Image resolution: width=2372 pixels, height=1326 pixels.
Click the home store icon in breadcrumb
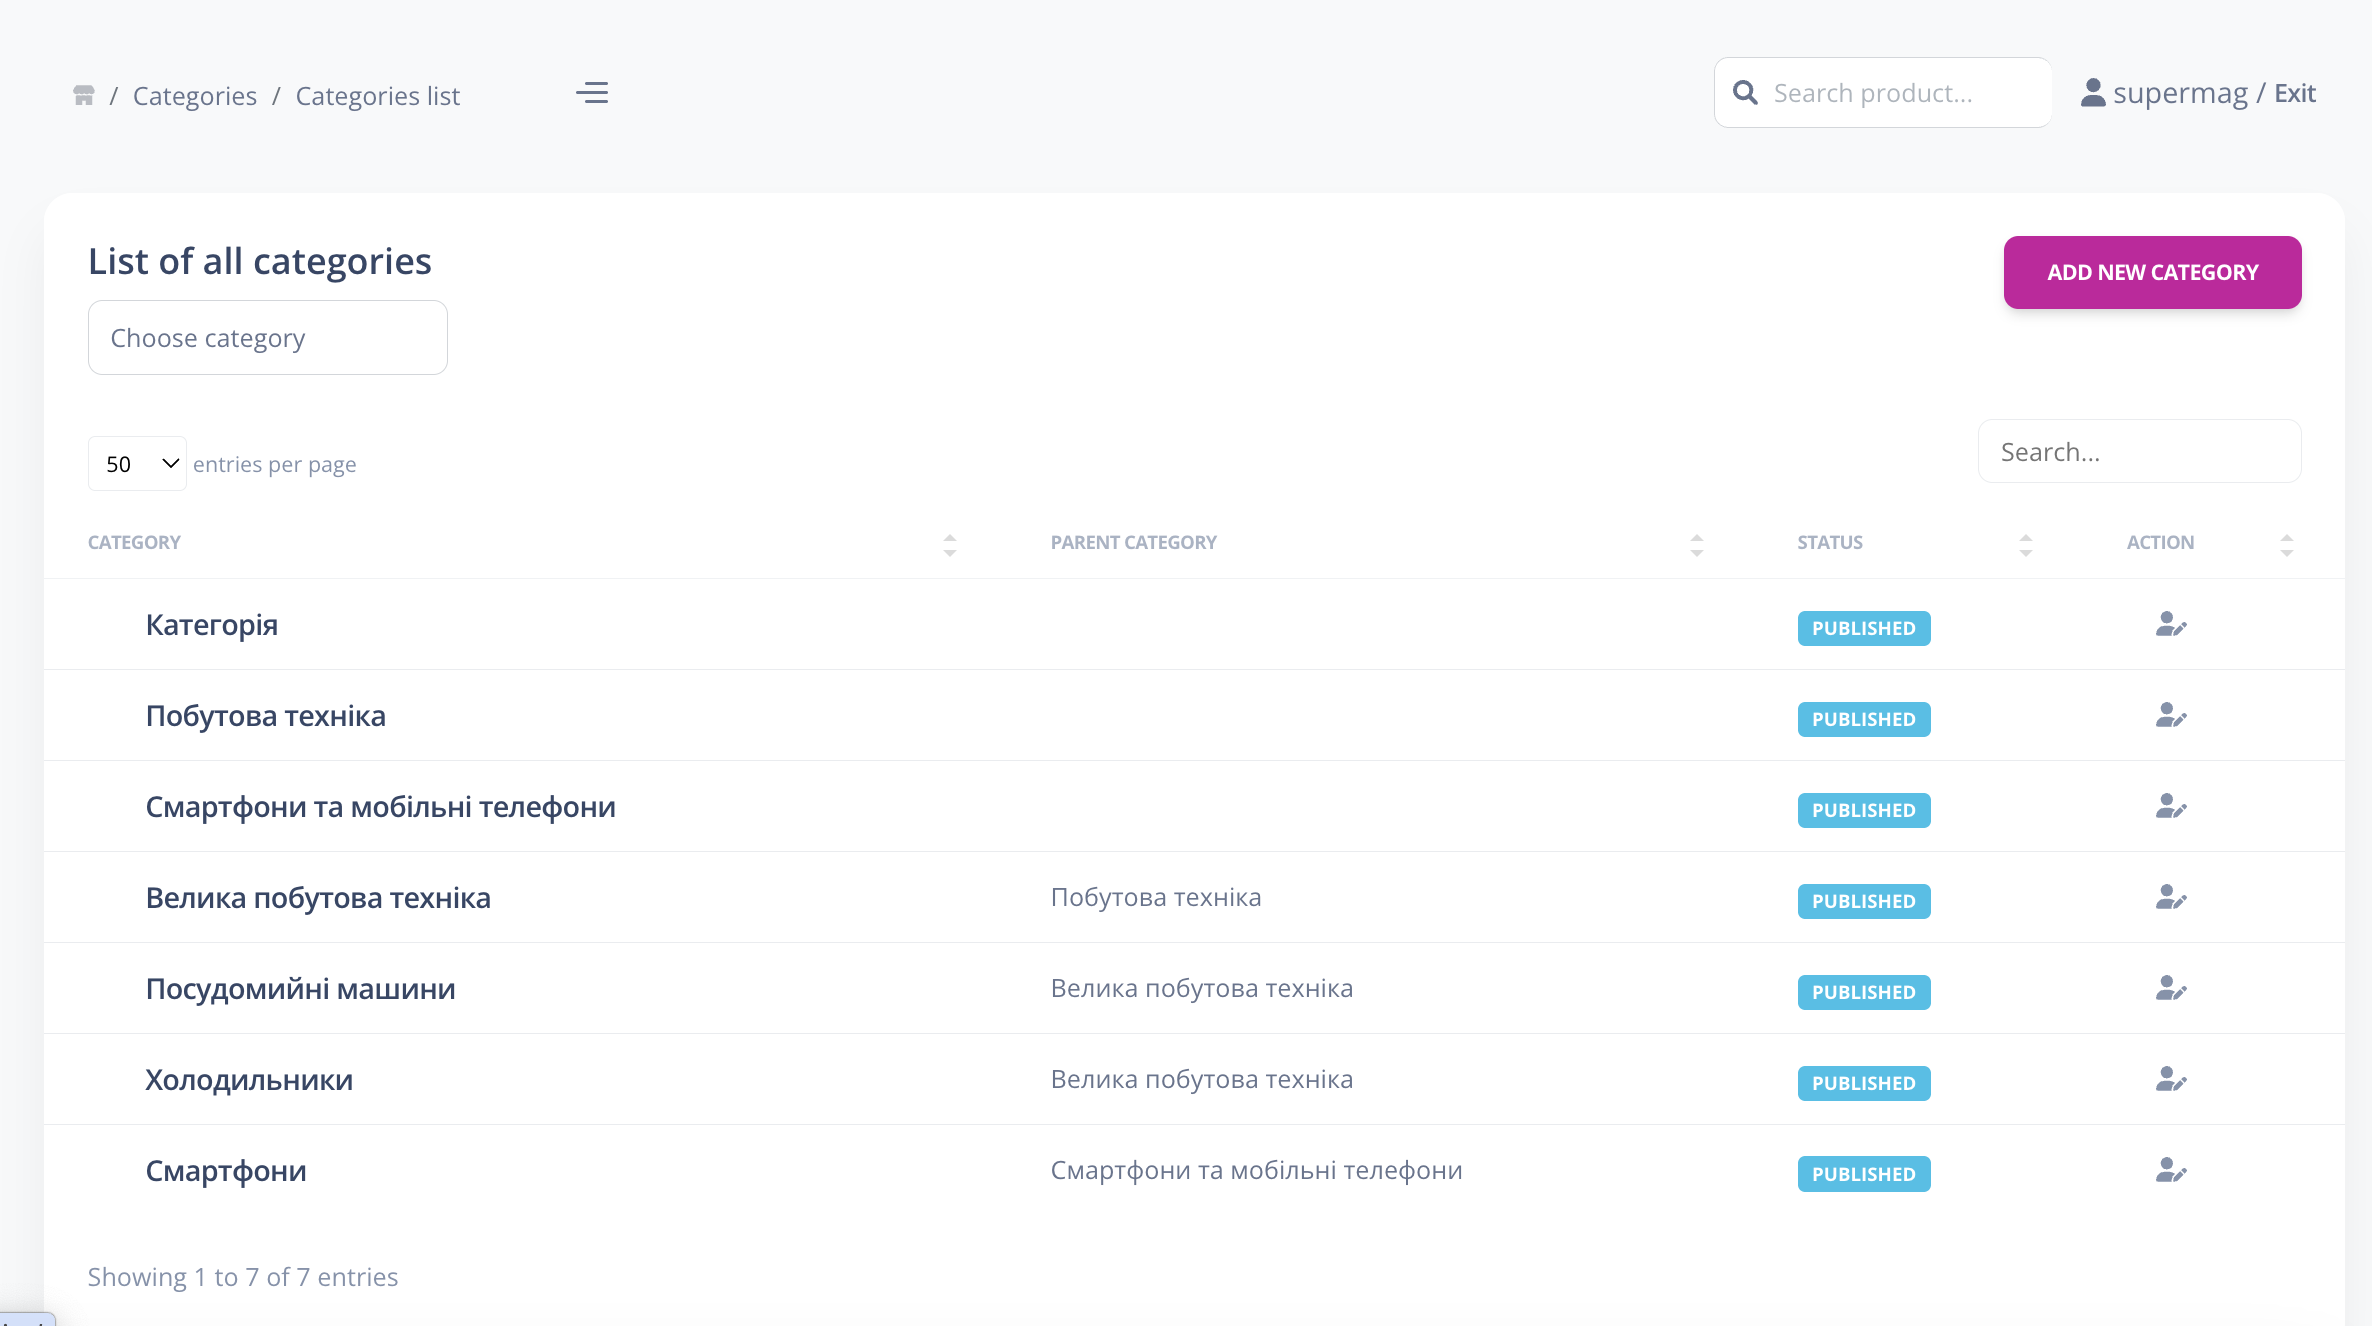(84, 96)
